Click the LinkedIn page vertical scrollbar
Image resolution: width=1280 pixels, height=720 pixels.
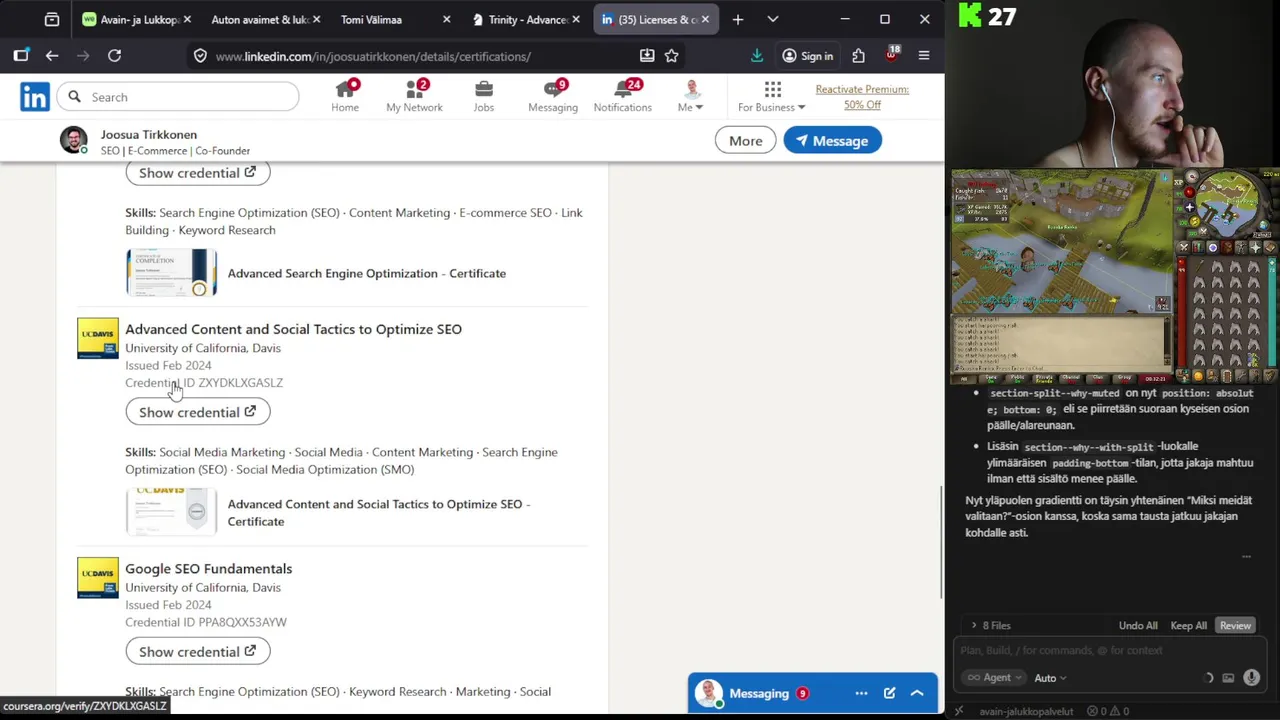tap(940, 543)
